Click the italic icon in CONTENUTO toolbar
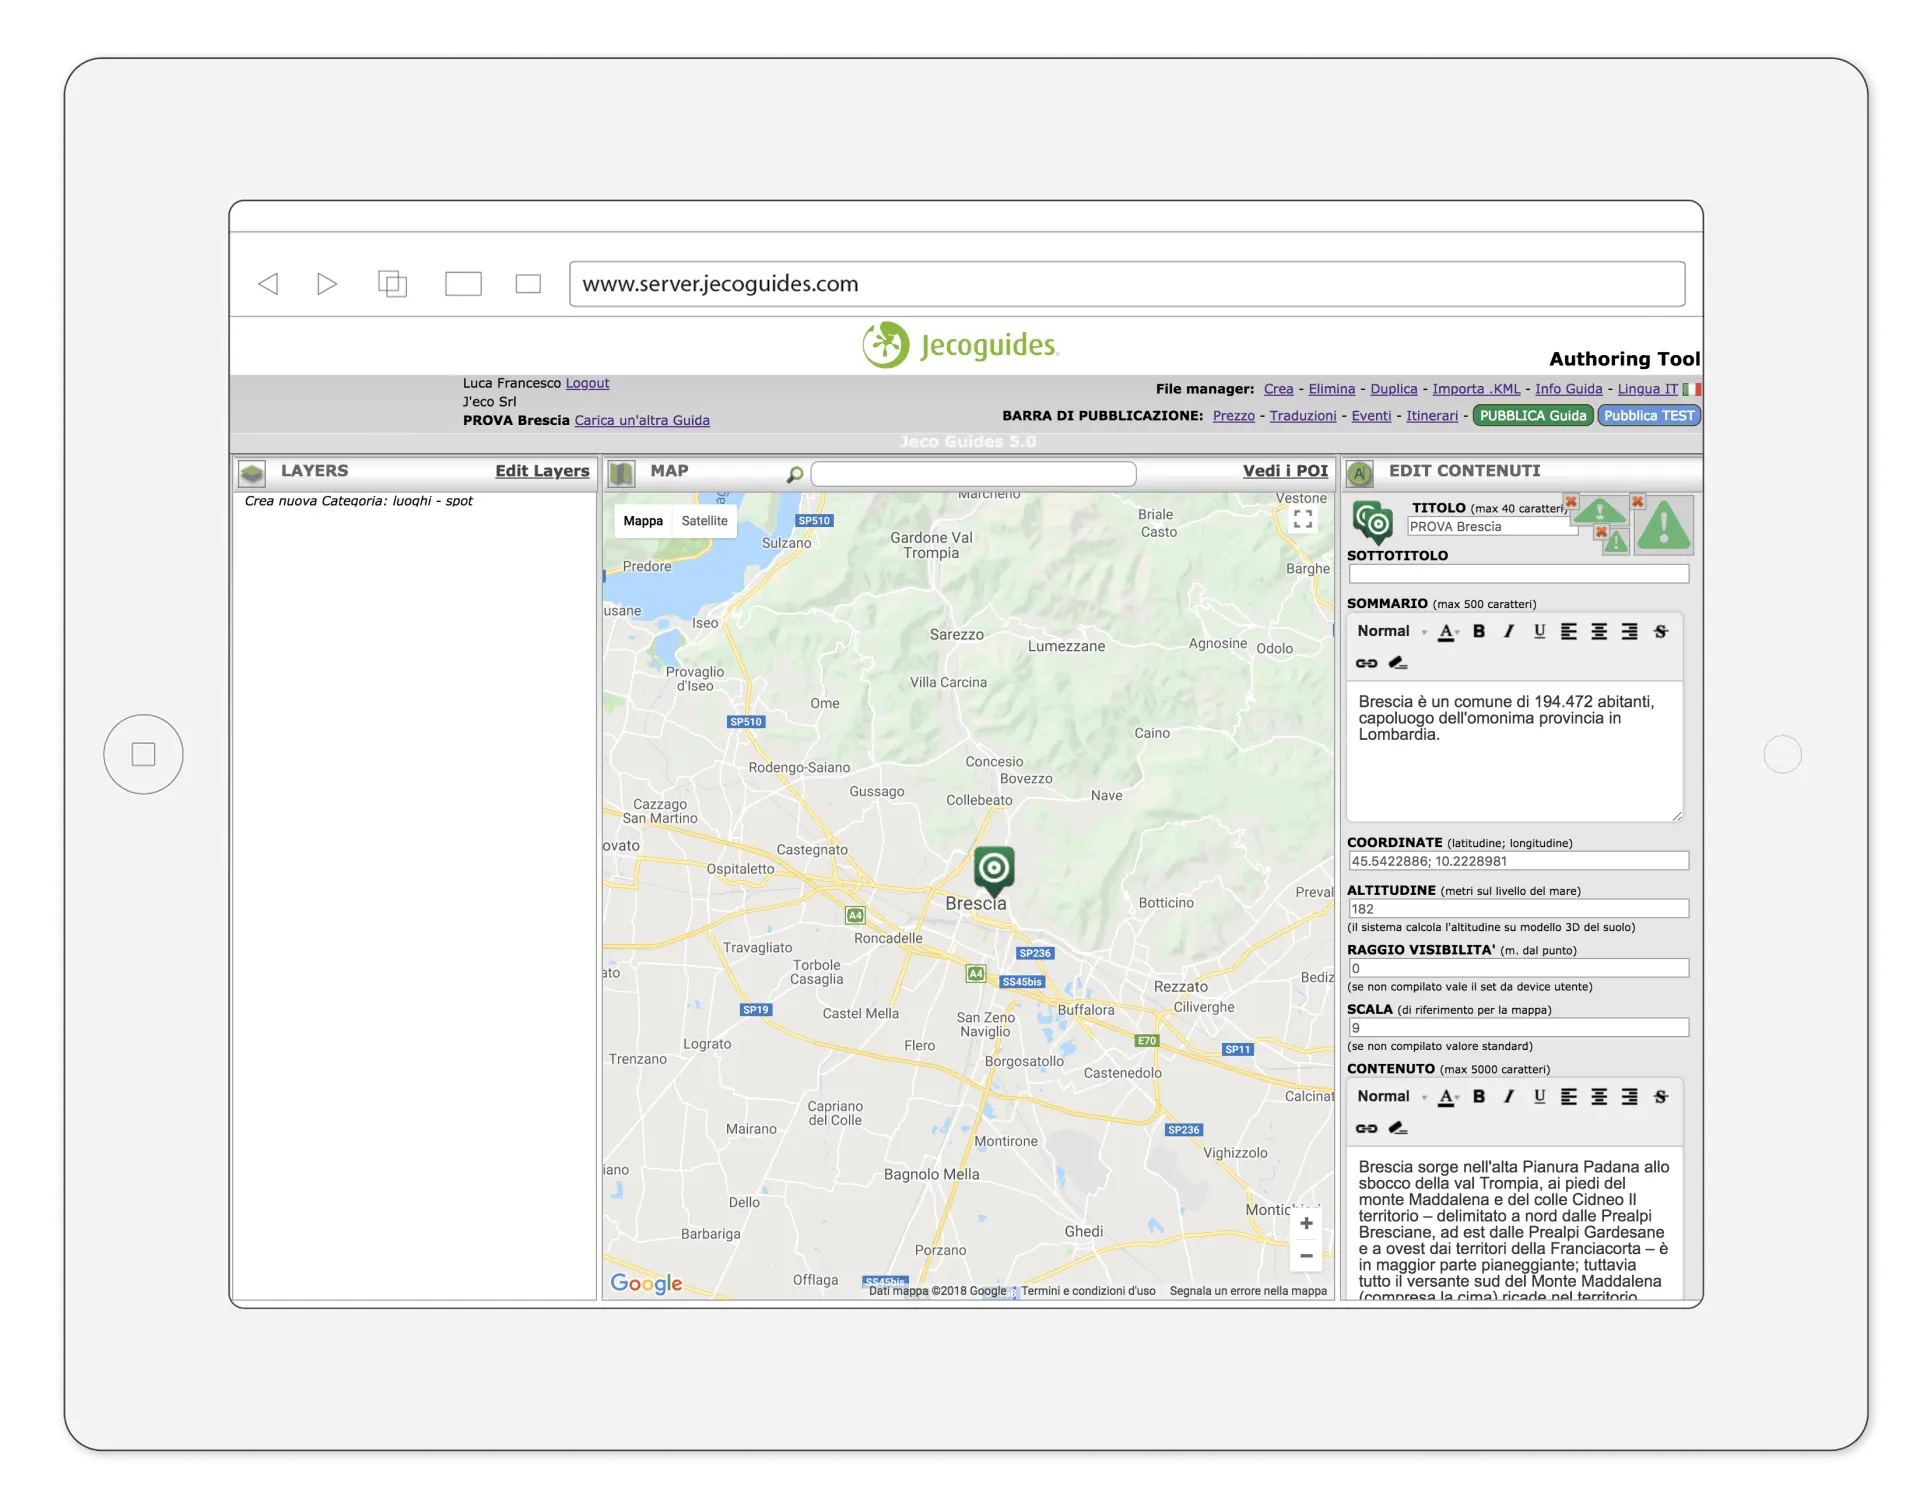The height and width of the screenshot is (1510, 1920). (1509, 1096)
